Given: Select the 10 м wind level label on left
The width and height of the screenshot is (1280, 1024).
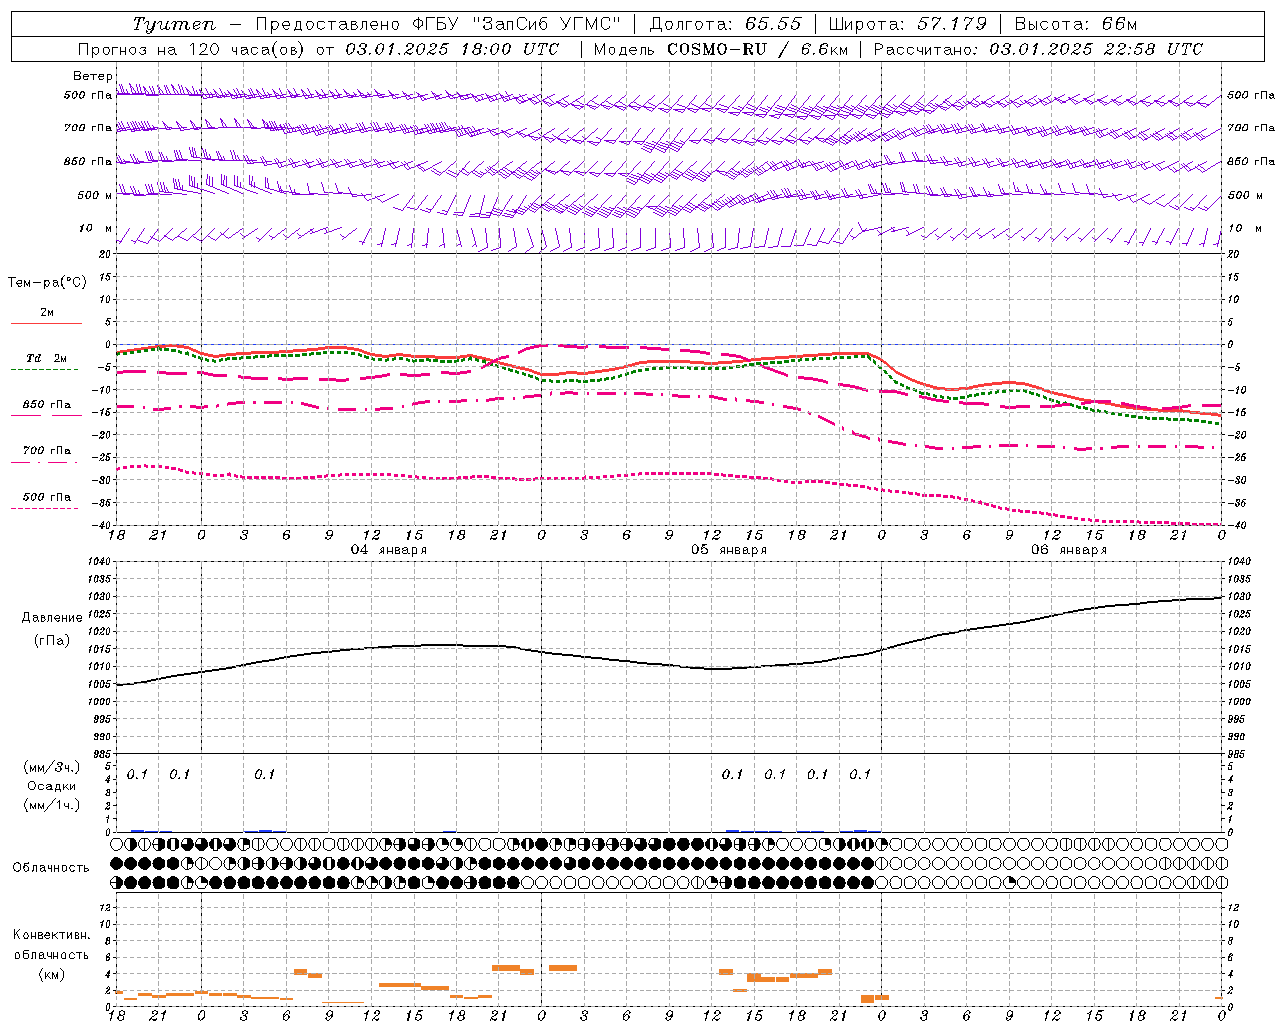Looking at the screenshot, I should 95,228.
